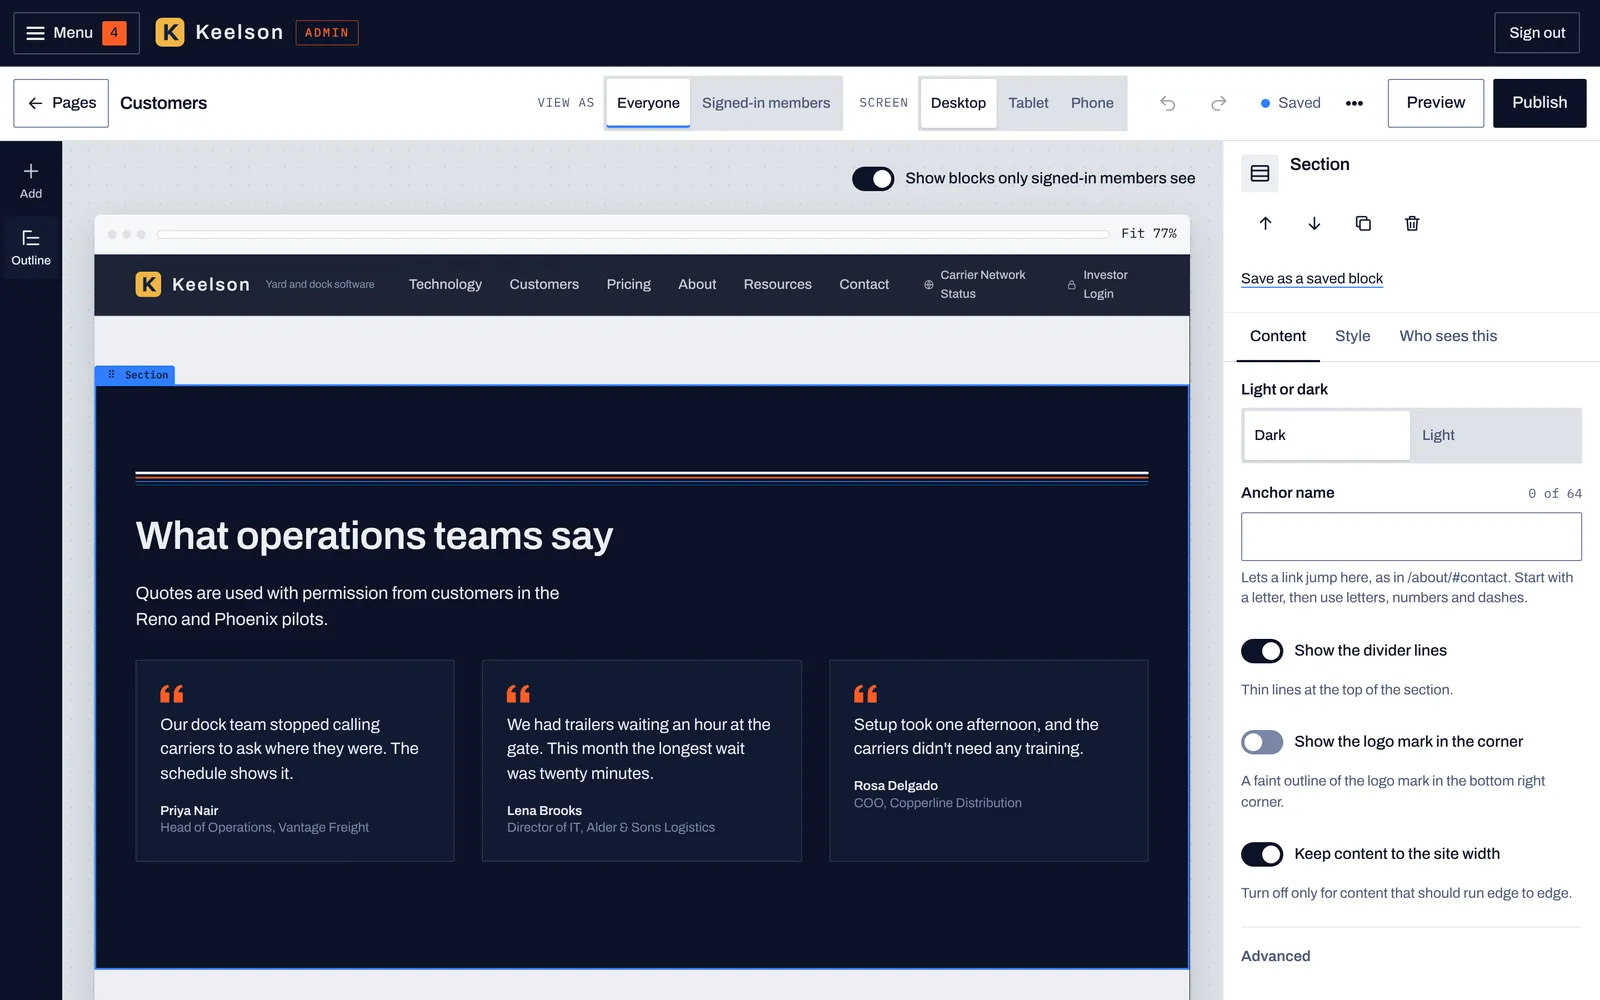This screenshot has height=1000, width=1600.
Task: Go back to Pages
Action: (61, 103)
